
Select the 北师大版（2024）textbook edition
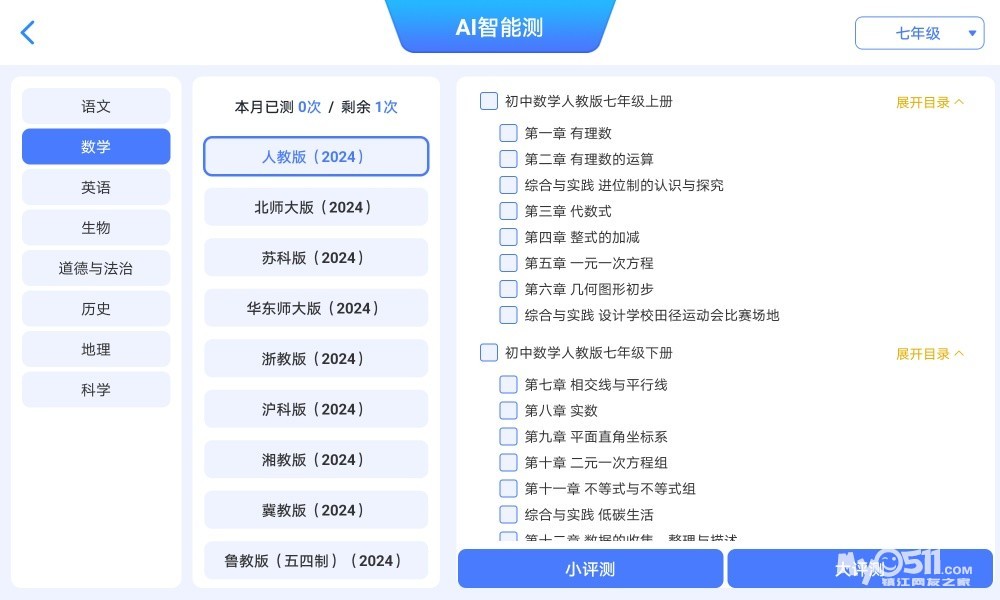pos(315,207)
